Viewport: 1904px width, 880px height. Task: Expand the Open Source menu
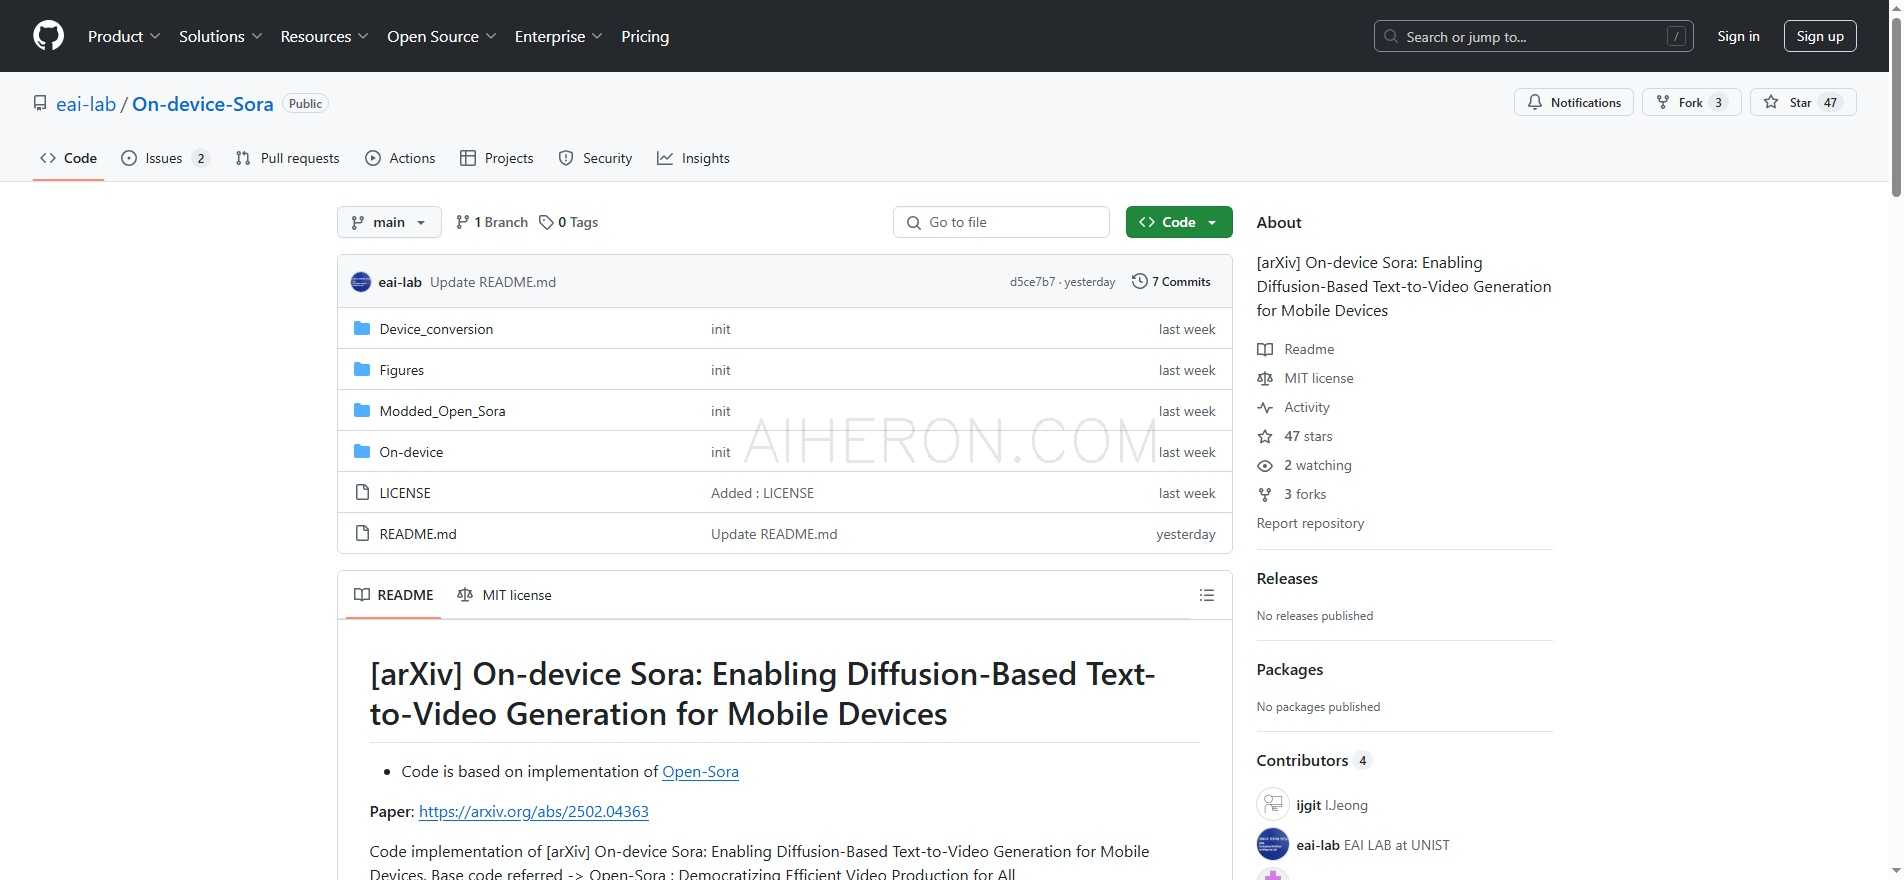coord(442,36)
